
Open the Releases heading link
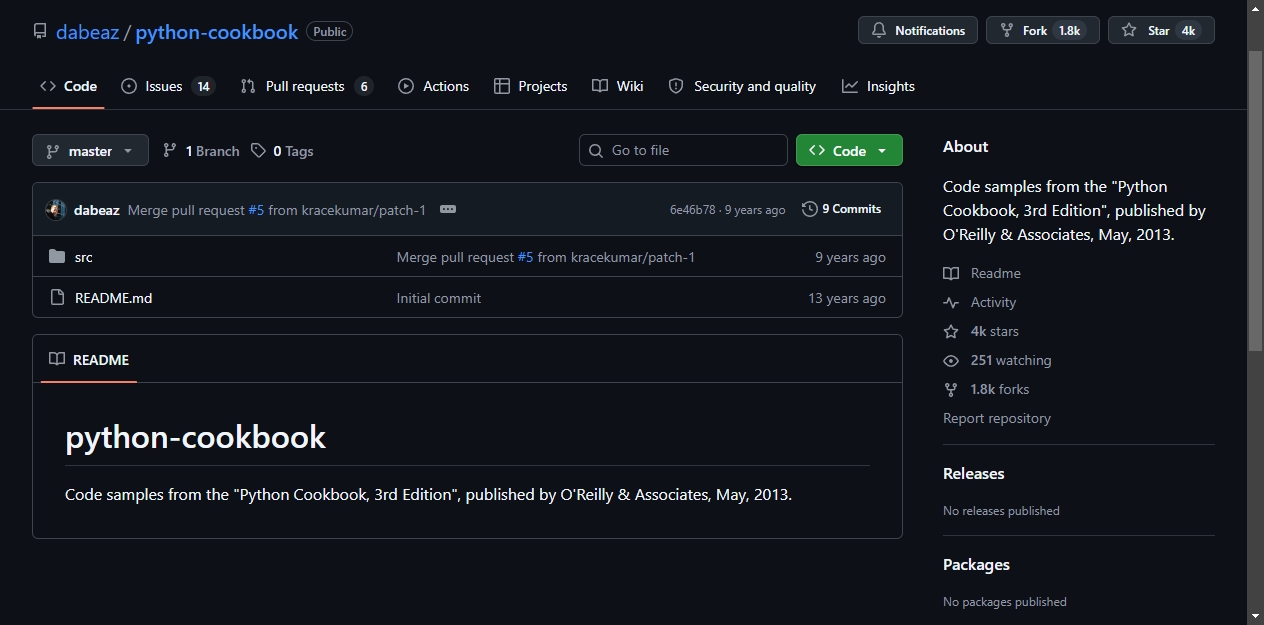coord(973,473)
